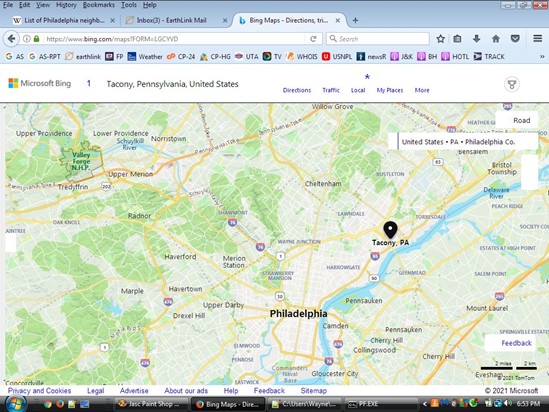Click the Advertise footer link
This screenshot has width=549, height=412.
134,391
